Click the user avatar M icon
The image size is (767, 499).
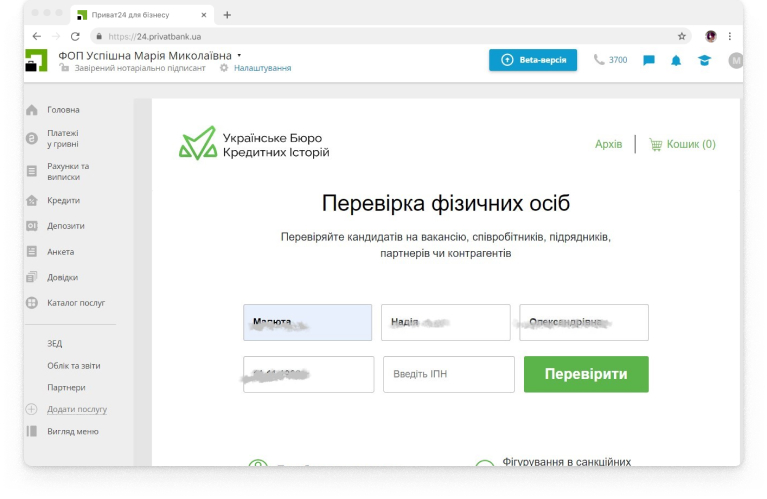coord(735,61)
